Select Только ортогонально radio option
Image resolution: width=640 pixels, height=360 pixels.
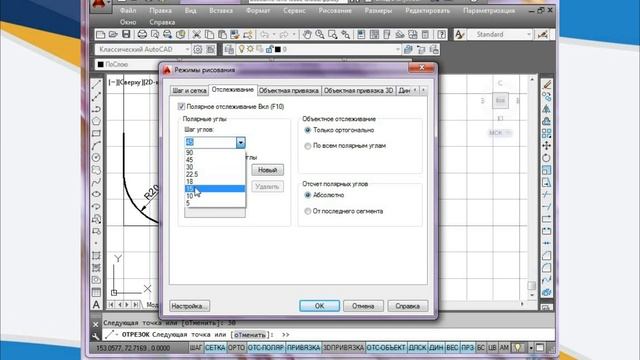click(308, 130)
